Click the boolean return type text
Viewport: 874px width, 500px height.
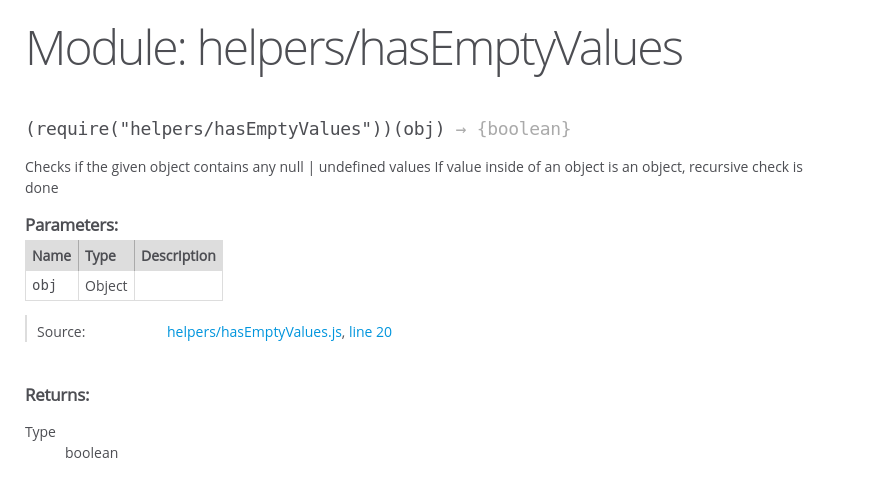91,453
